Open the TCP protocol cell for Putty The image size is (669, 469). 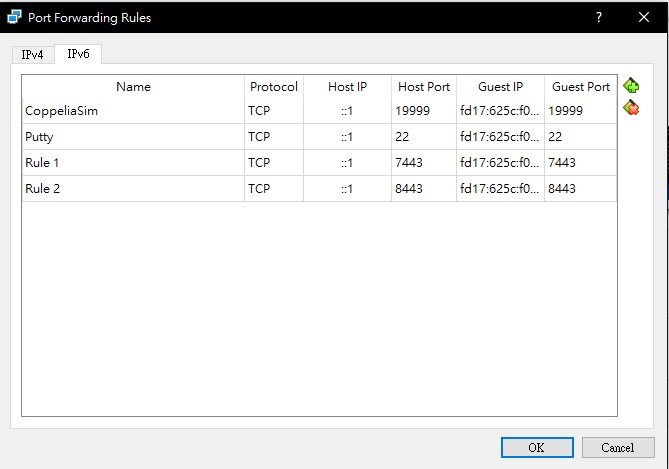coord(273,137)
